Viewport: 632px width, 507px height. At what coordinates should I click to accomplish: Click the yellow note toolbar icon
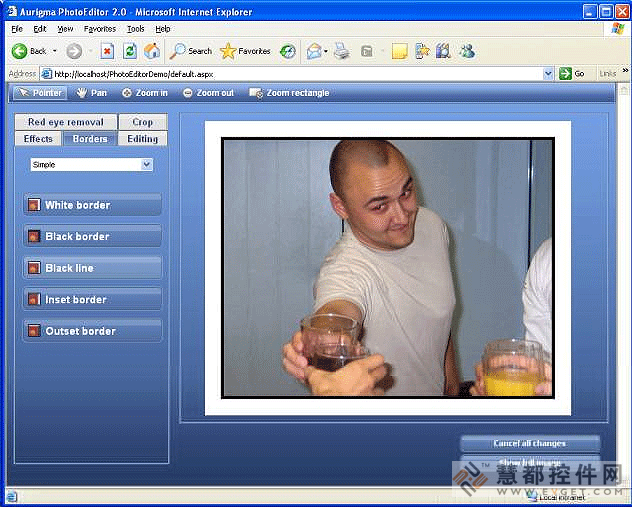399,51
